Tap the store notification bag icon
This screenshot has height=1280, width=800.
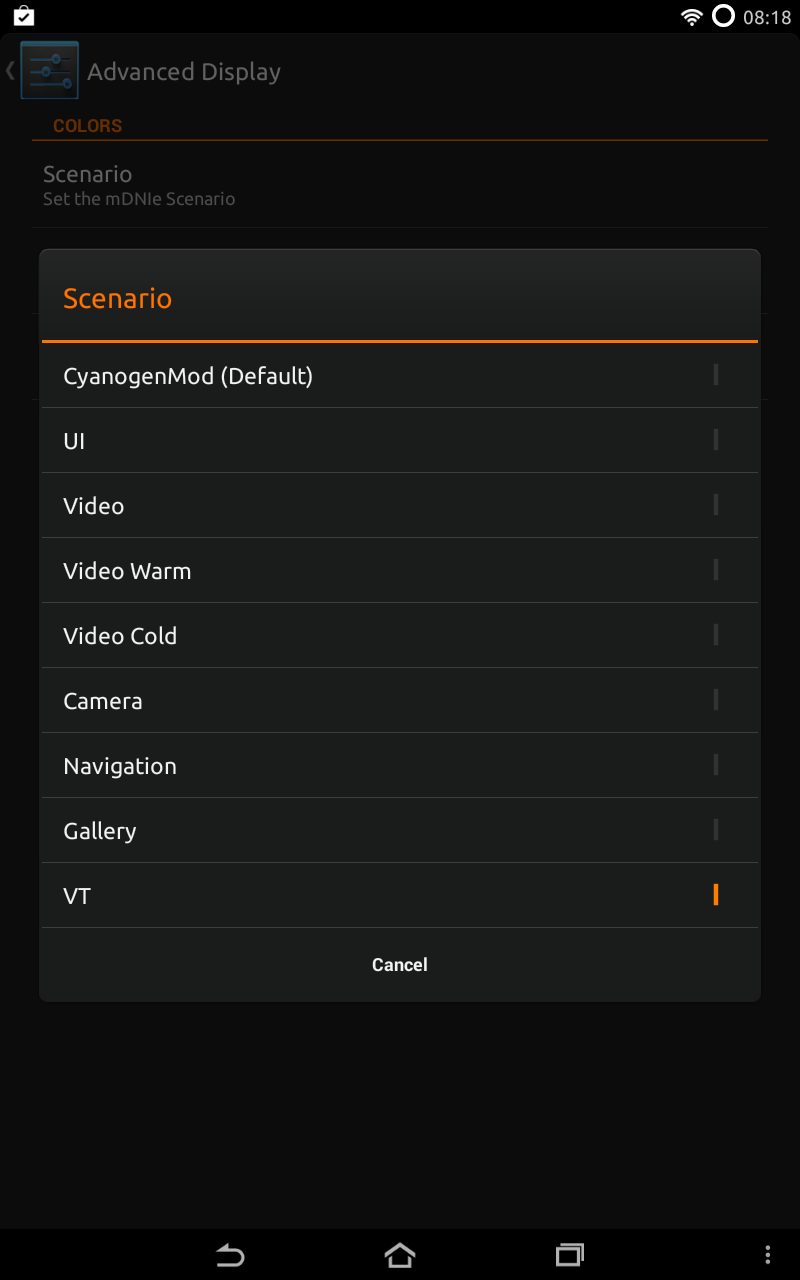coord(24,16)
